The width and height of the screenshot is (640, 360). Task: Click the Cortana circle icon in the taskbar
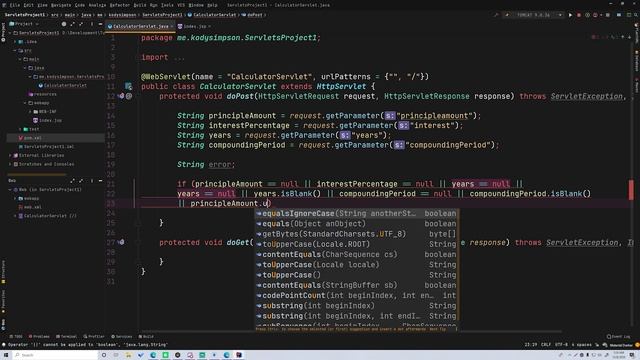pyautogui.click(x=104, y=355)
